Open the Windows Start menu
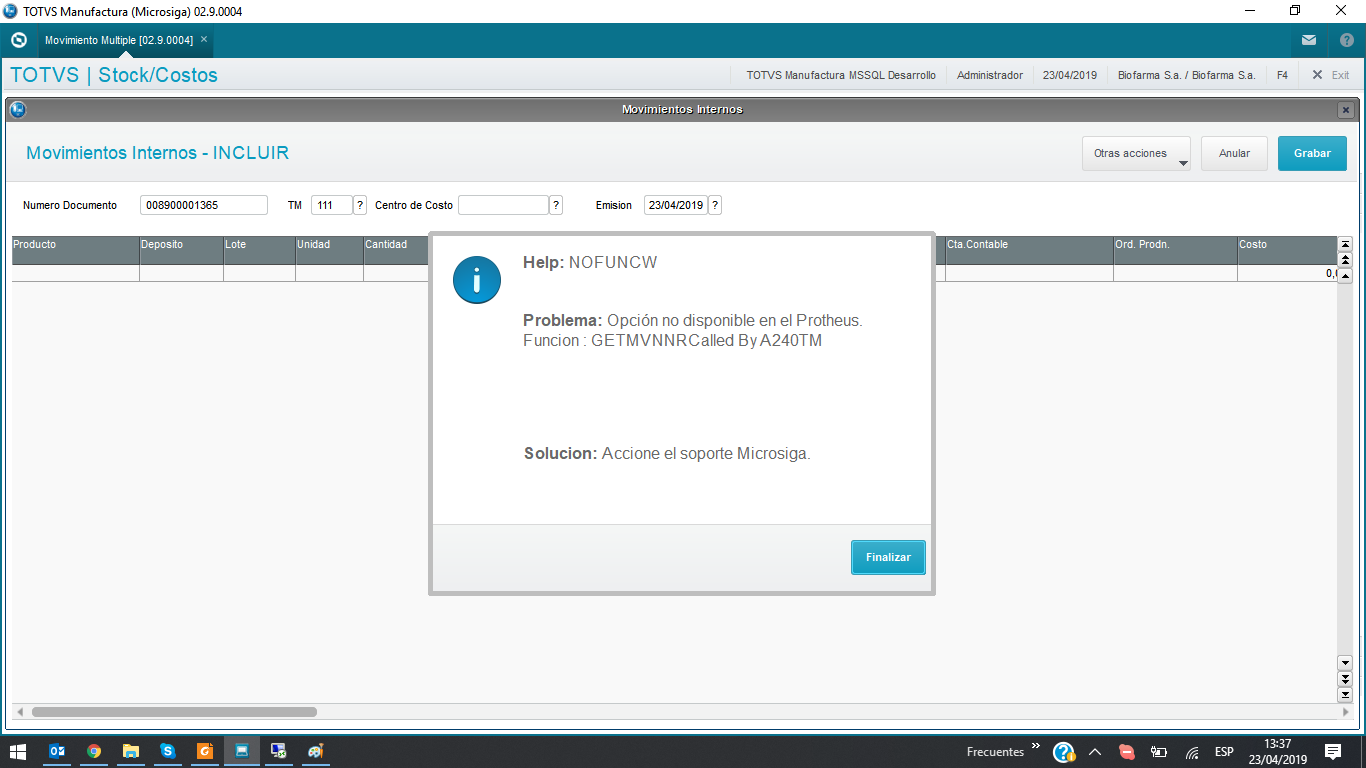This screenshot has width=1366, height=768. click(17, 751)
